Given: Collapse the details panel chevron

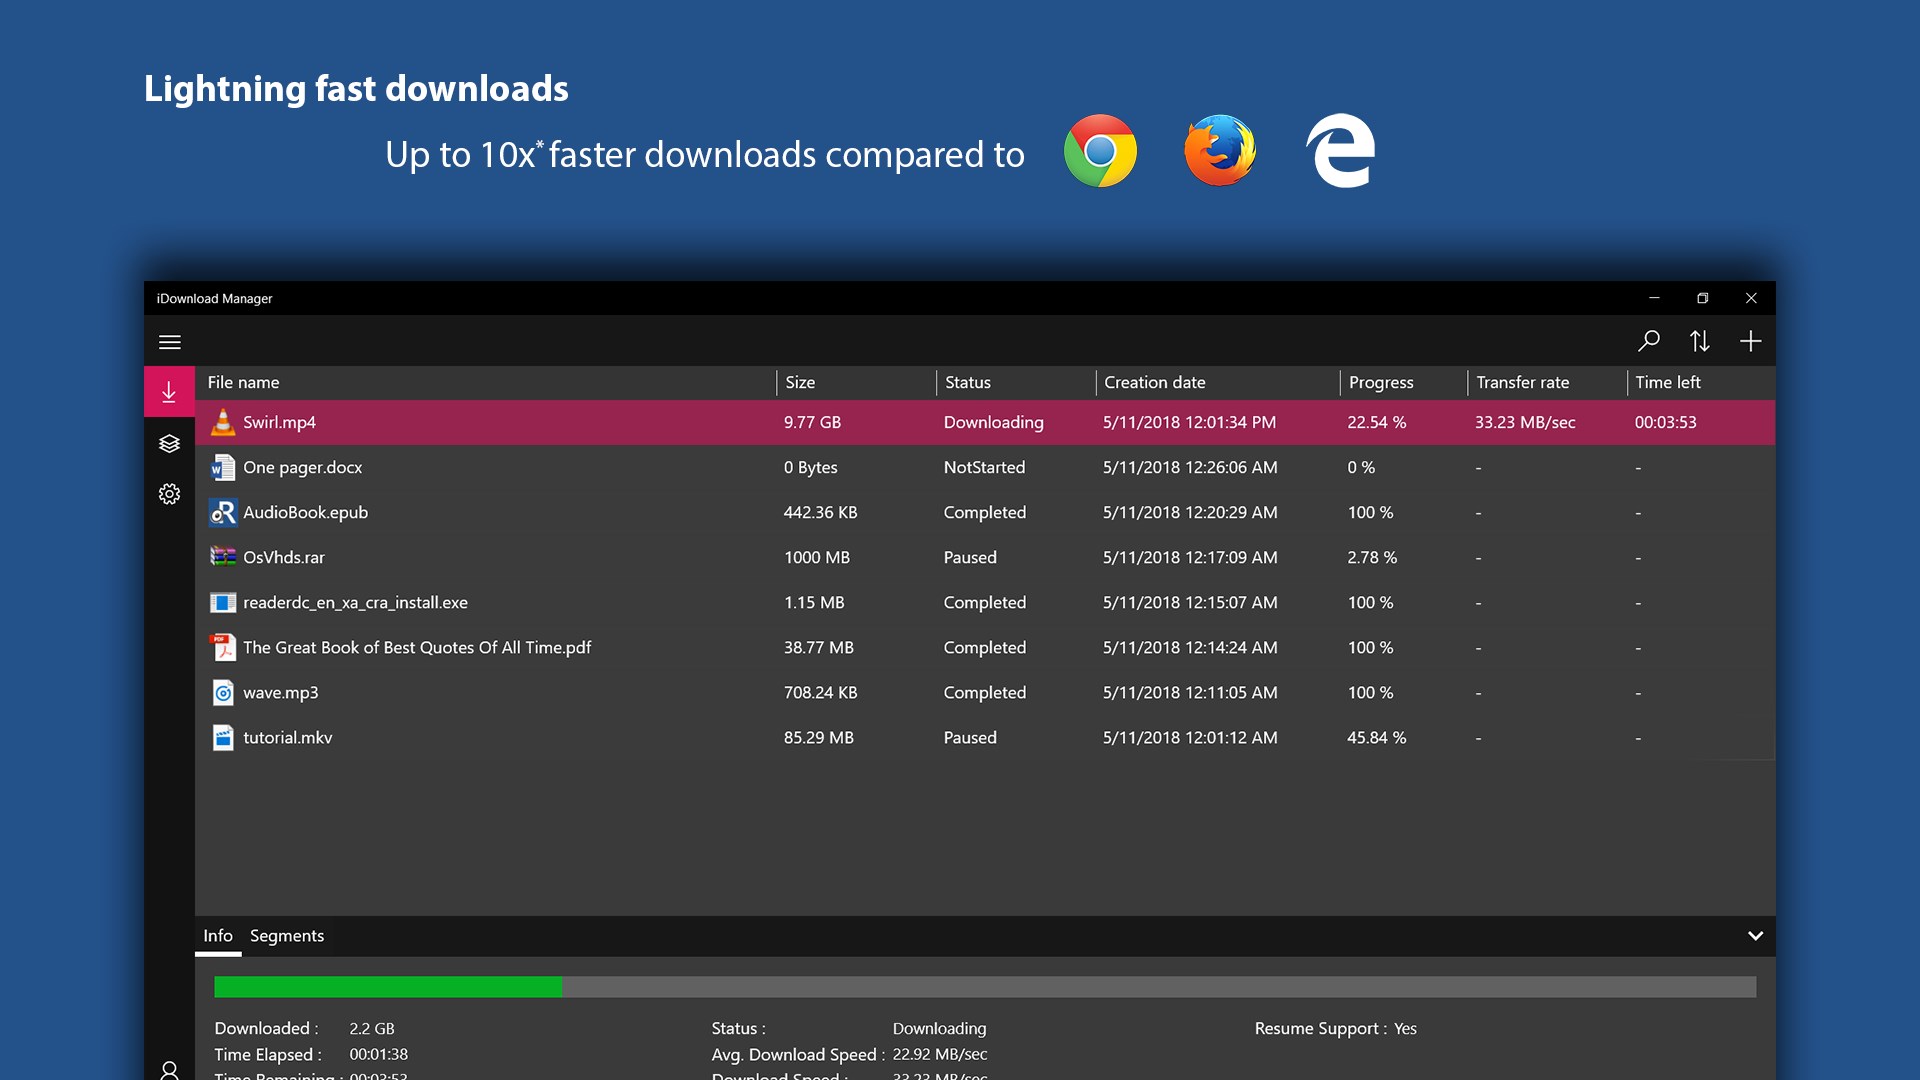Looking at the screenshot, I should click(1755, 936).
